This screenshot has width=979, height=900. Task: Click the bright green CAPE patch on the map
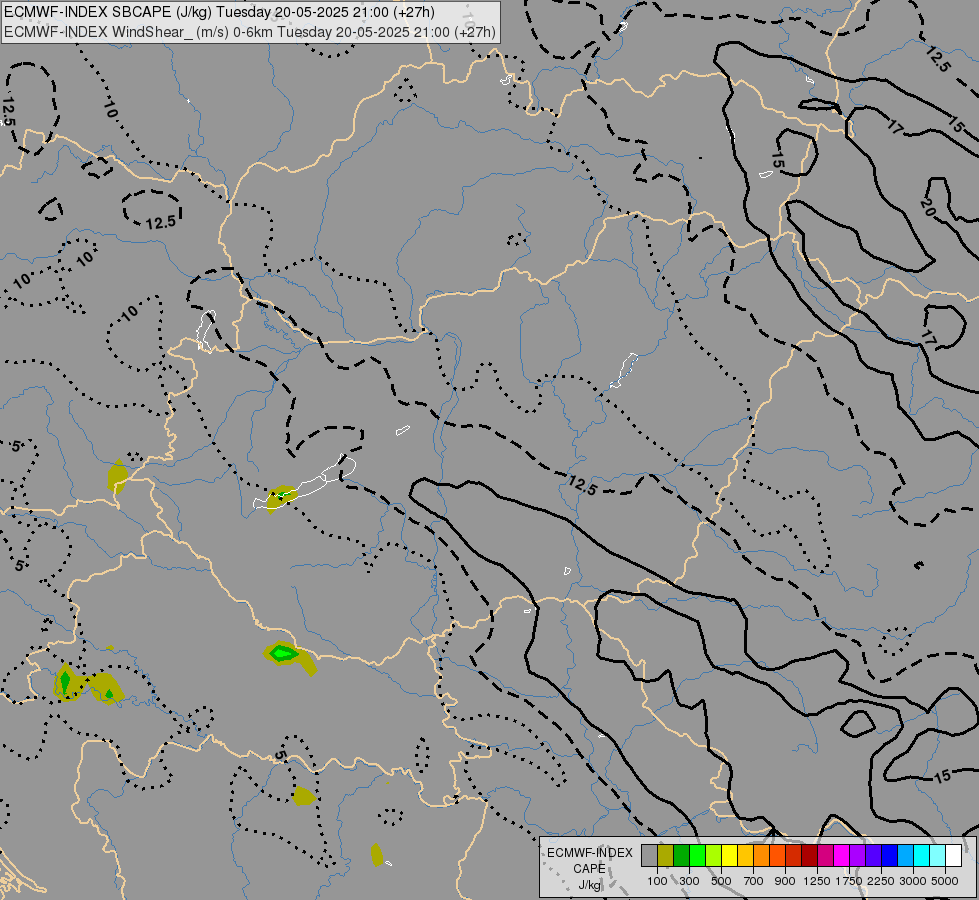(x=284, y=653)
